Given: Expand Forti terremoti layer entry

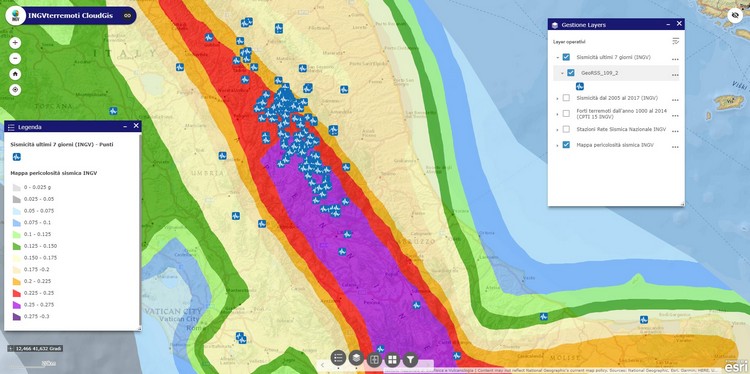Looking at the screenshot, I should (x=557, y=114).
